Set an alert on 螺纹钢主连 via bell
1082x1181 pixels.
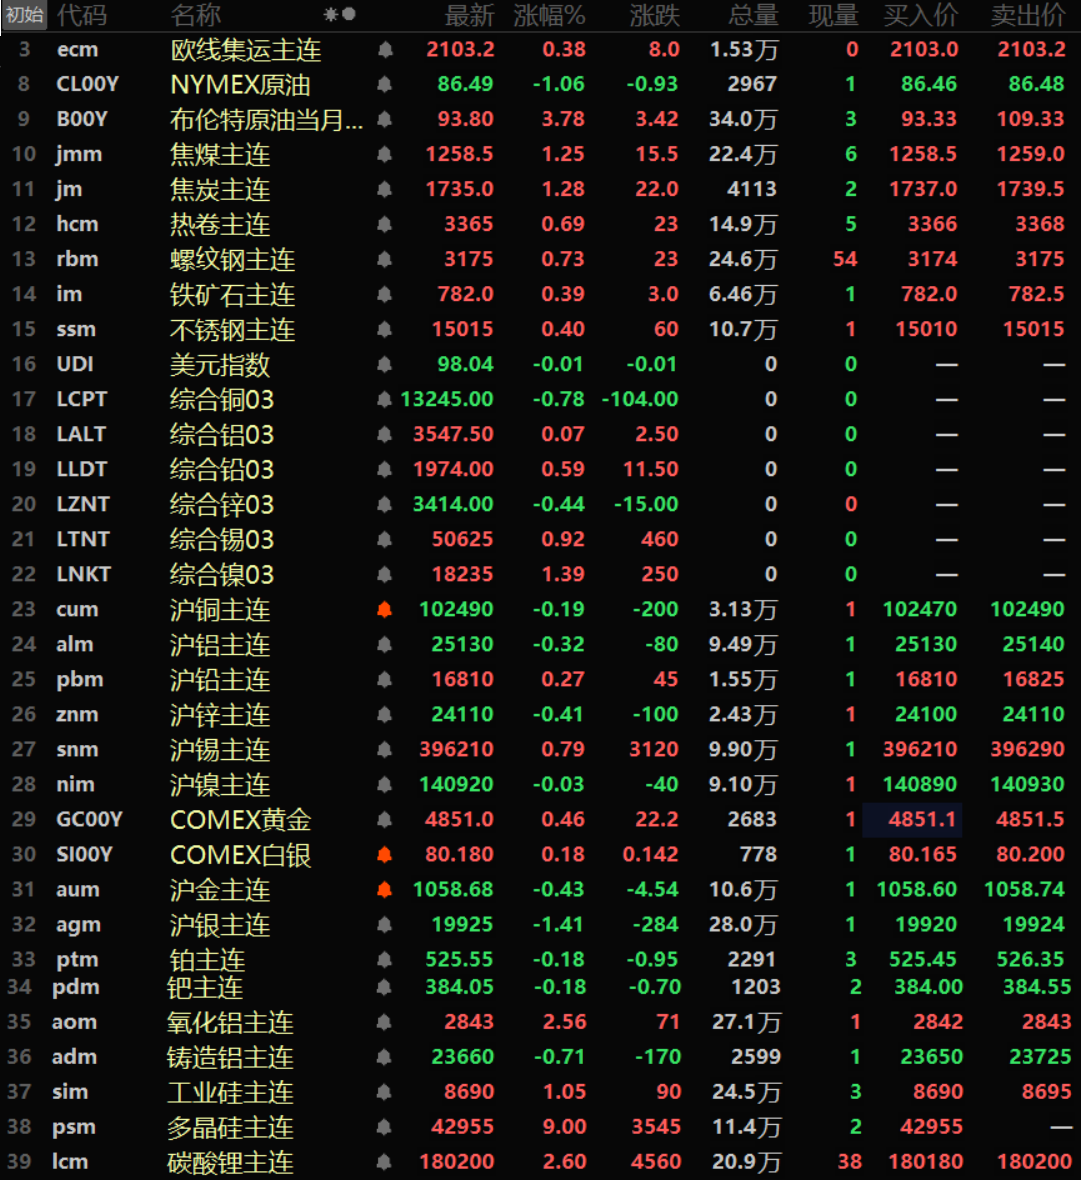point(384,260)
